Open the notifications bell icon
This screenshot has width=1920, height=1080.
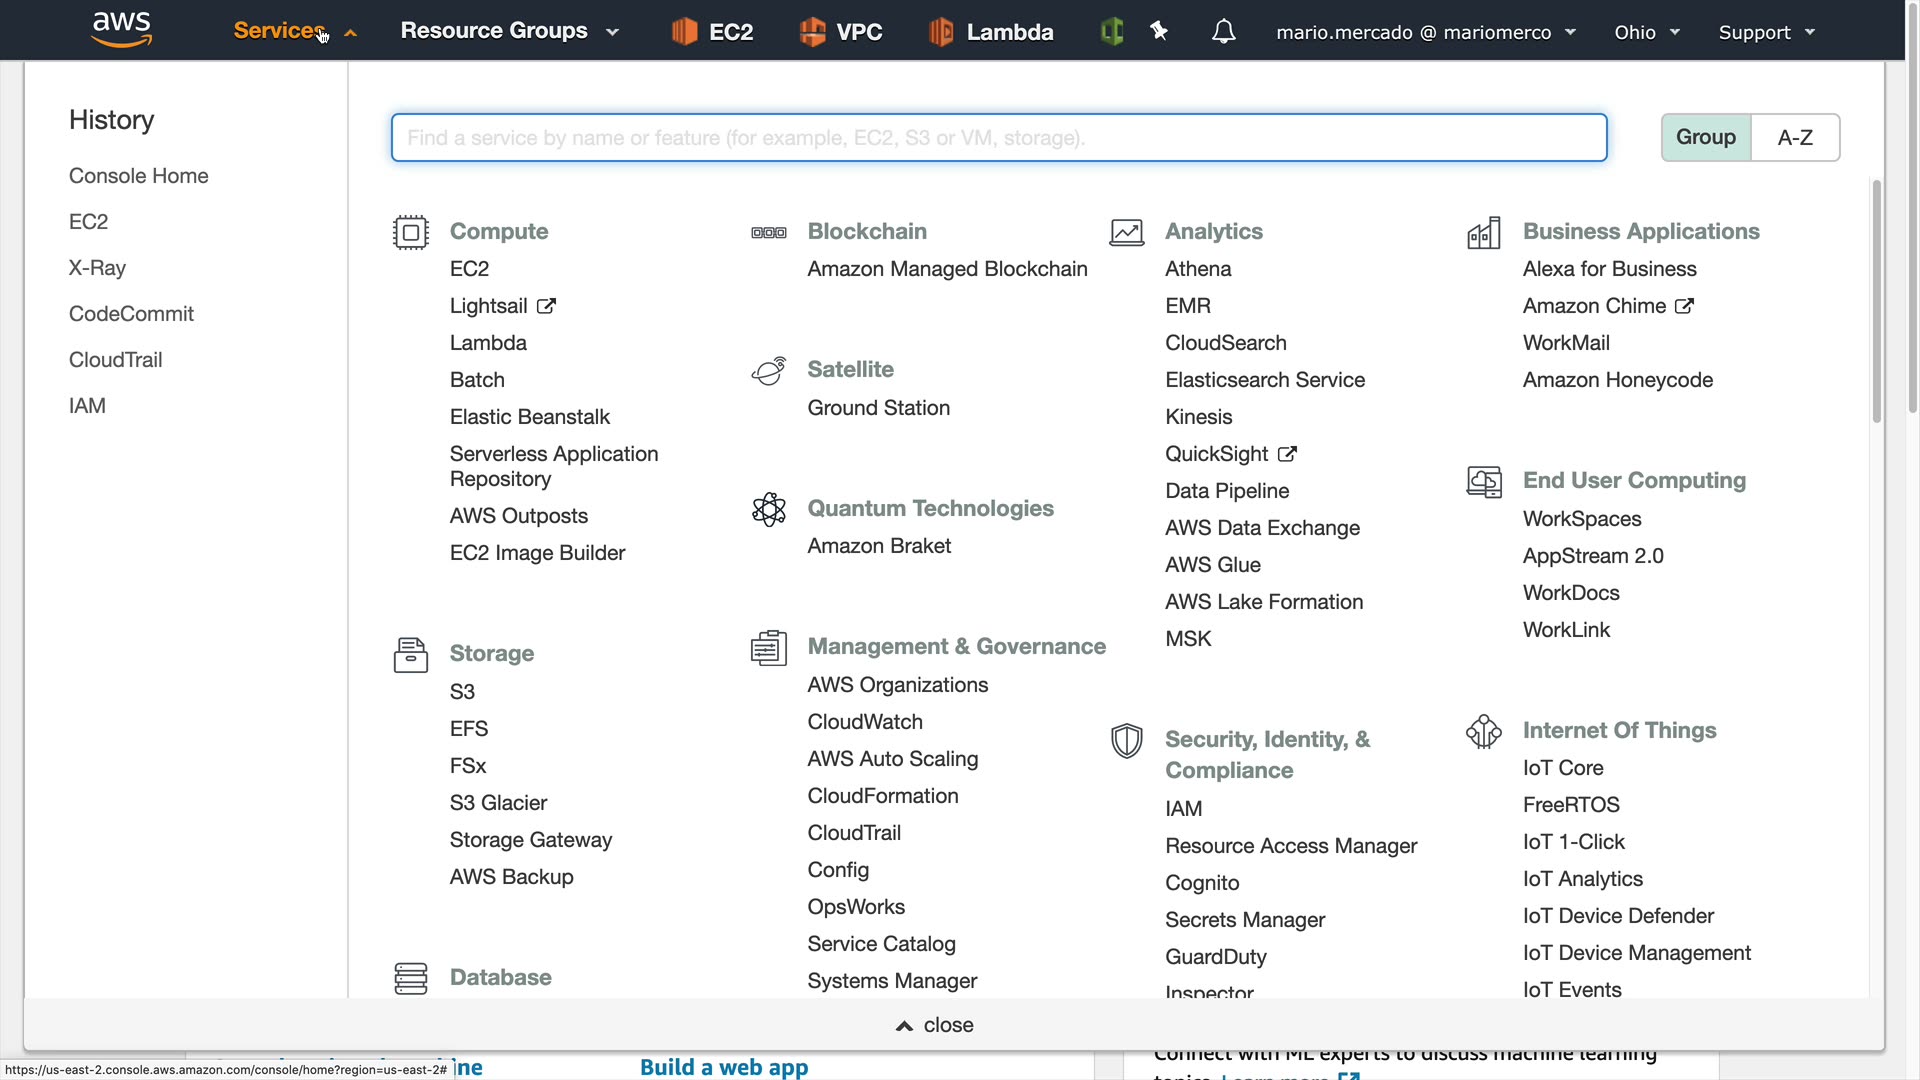point(1223,32)
